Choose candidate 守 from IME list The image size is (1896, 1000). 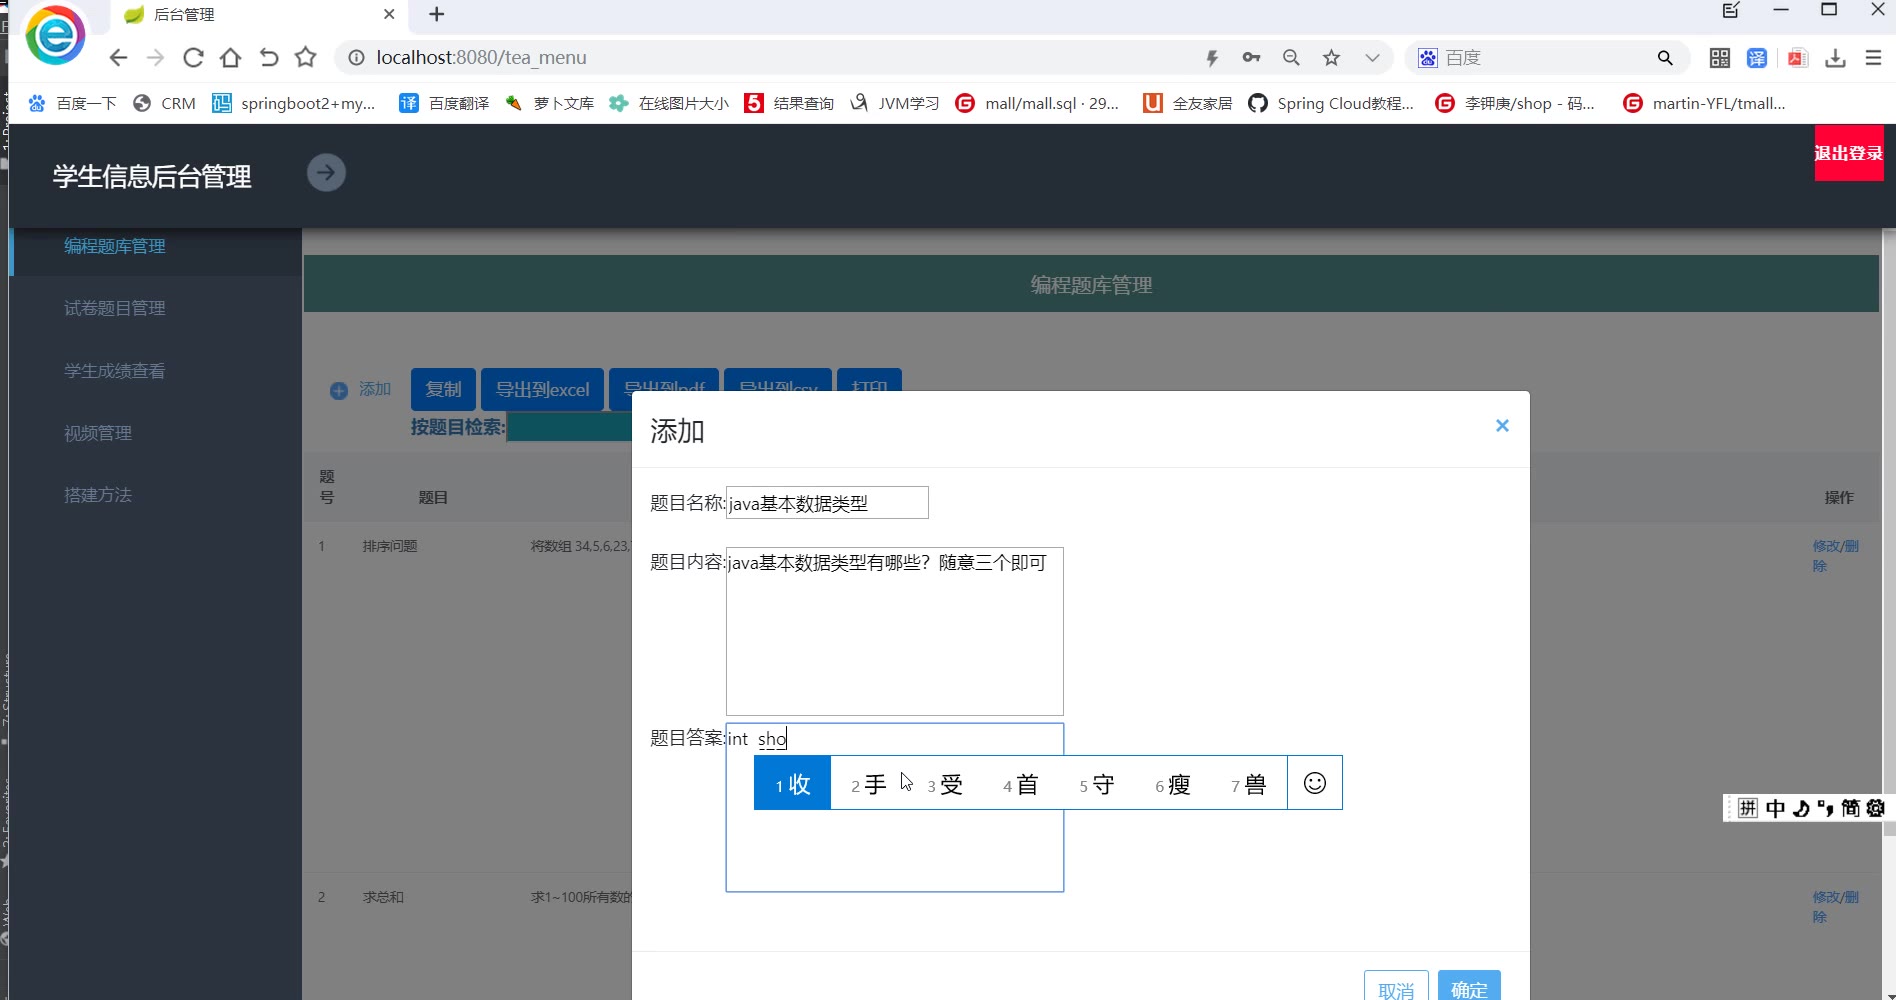1096,784
